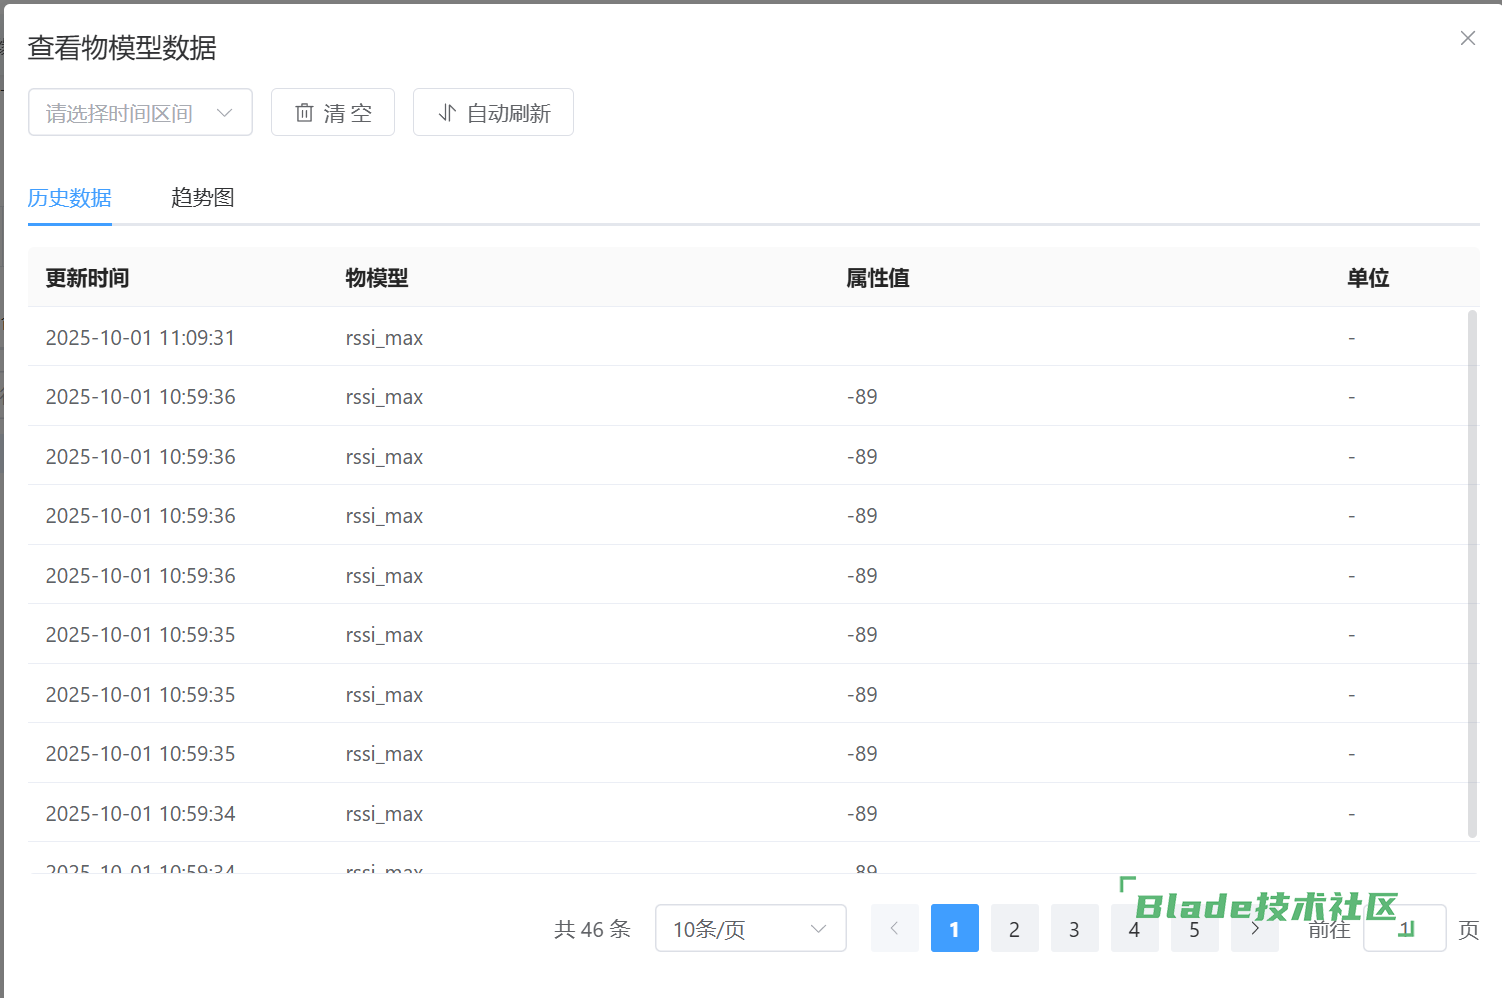Click the sort arrows icon beside 自动刷新

pyautogui.click(x=447, y=113)
